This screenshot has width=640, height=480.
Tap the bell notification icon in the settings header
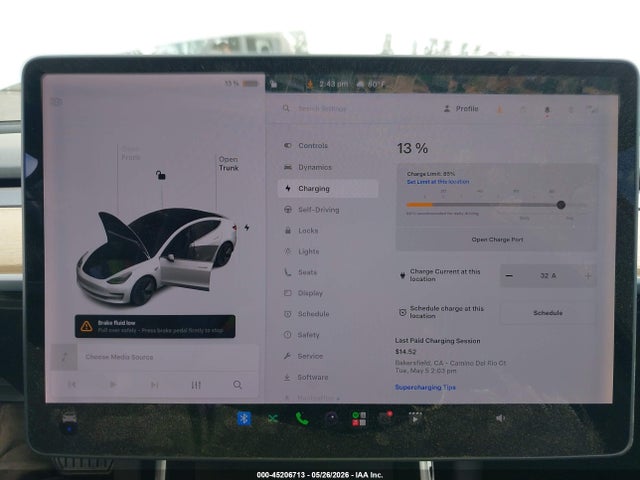coord(547,109)
